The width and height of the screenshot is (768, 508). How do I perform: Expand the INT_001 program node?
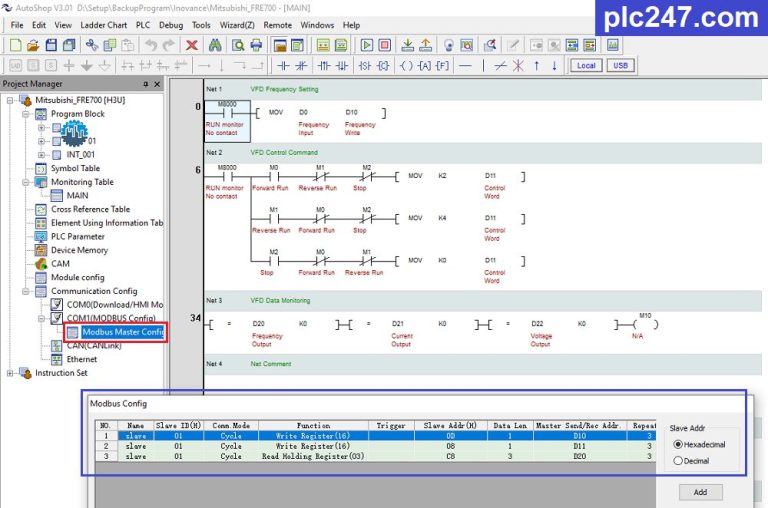[41, 155]
